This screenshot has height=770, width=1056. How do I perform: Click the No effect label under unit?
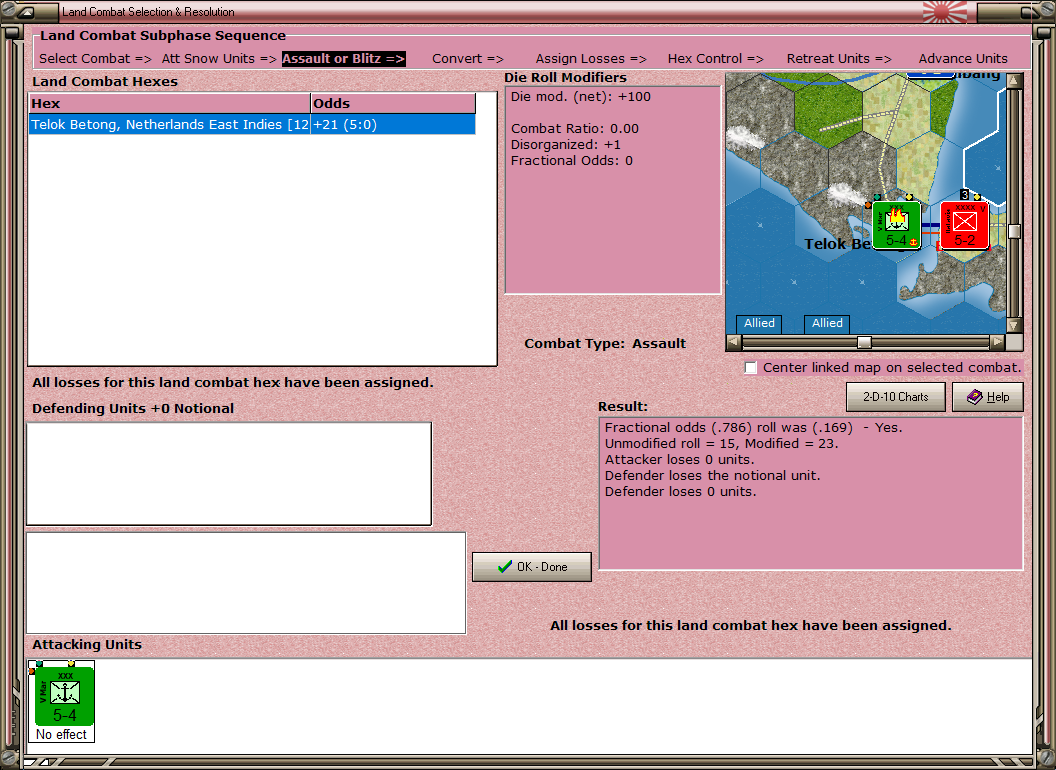[61, 734]
